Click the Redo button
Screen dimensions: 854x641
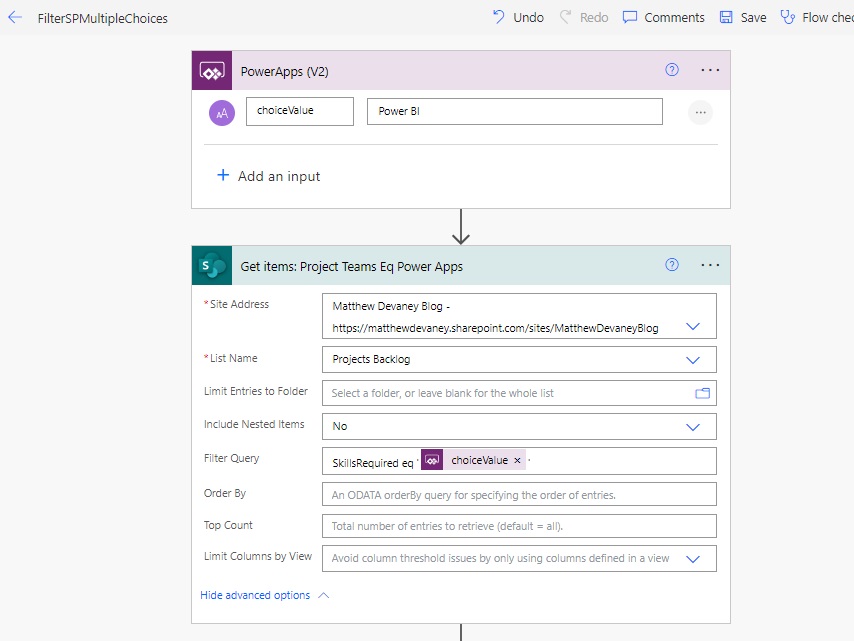coord(584,17)
